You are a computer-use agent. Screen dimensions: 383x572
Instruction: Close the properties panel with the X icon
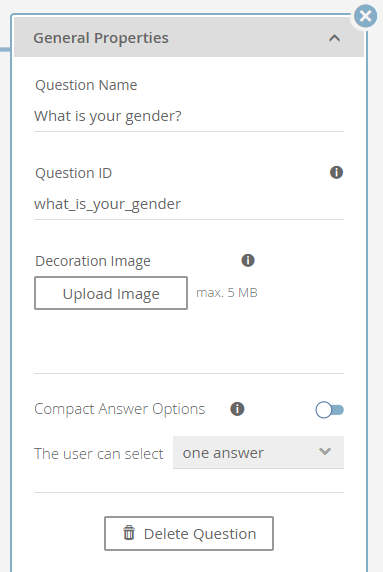(365, 16)
